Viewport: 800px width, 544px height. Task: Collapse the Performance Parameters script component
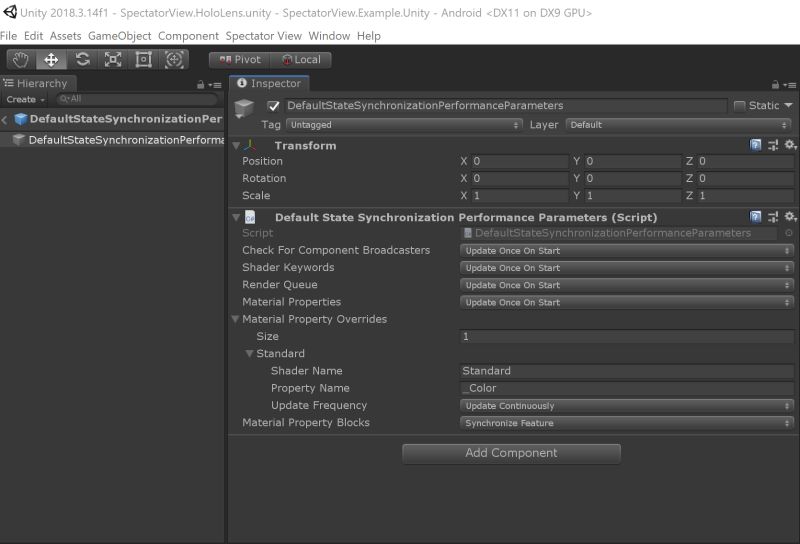(x=236, y=217)
